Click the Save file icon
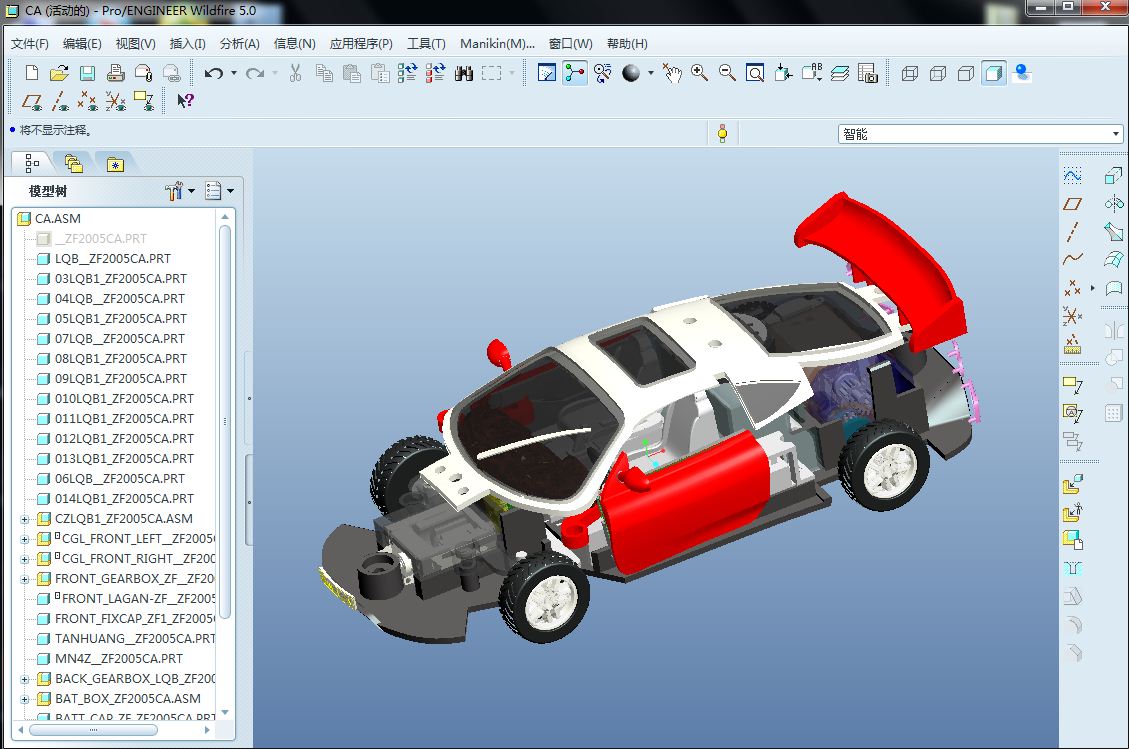Viewport: 1129px width, 749px height. click(x=87, y=73)
